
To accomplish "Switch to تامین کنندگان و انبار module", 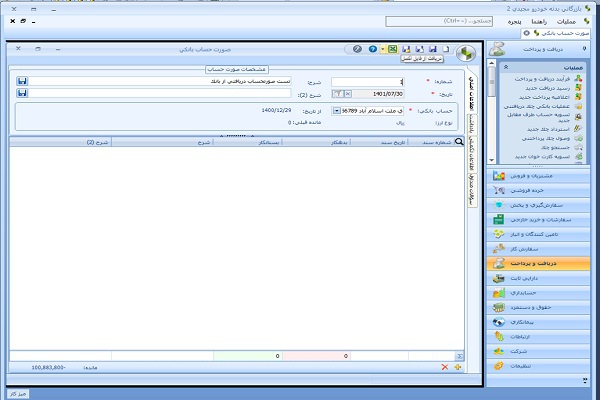I will [x=538, y=234].
